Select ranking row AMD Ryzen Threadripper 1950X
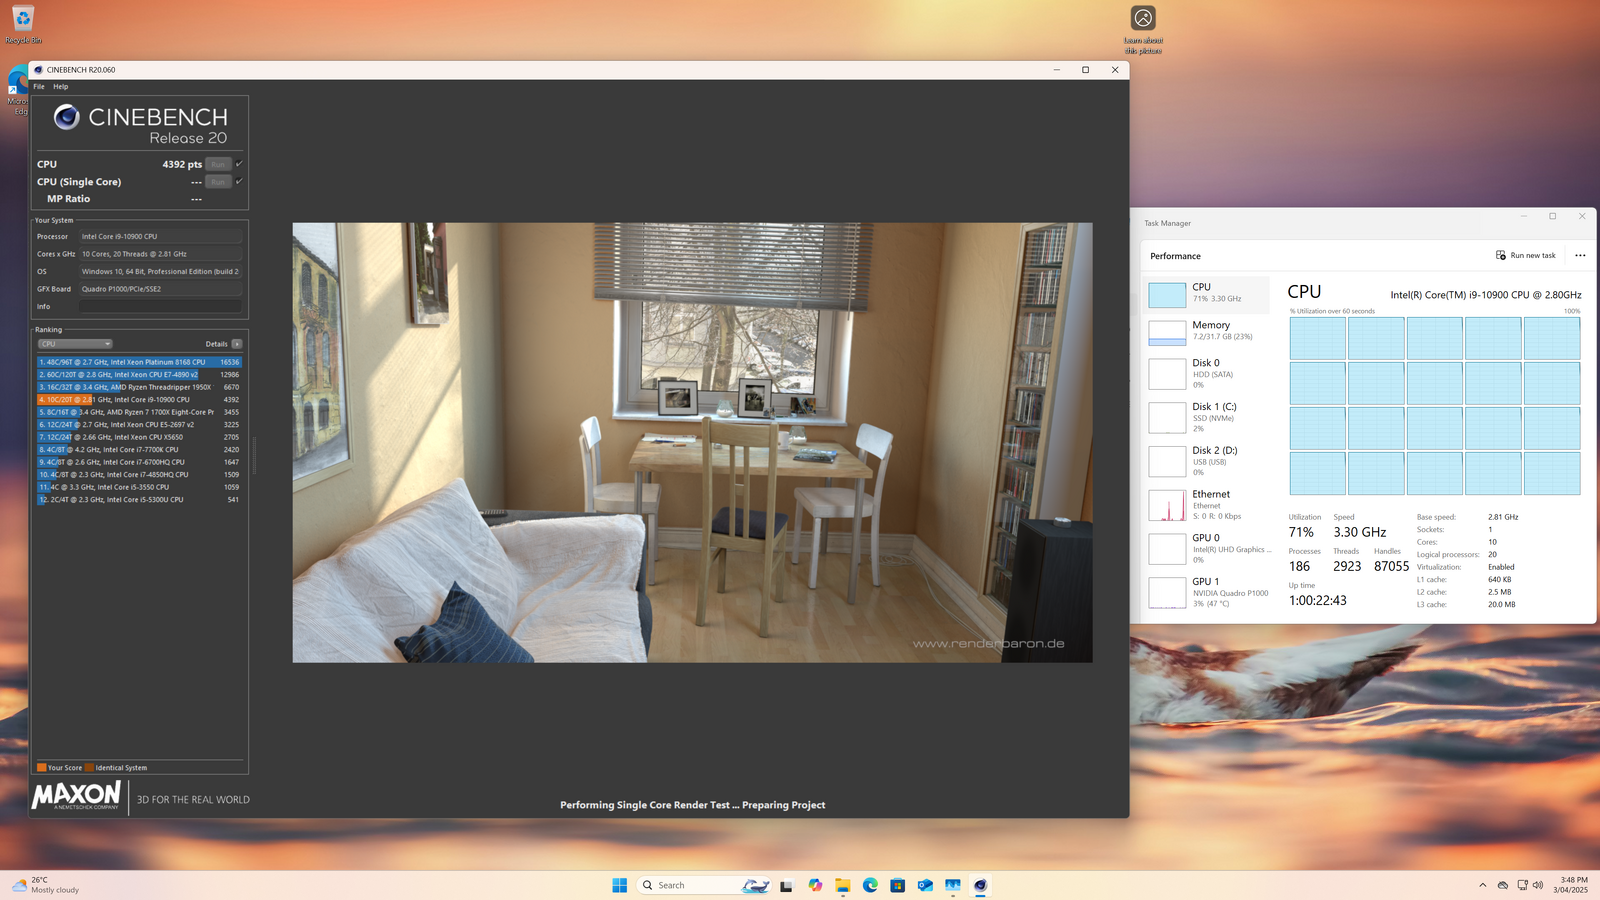This screenshot has width=1600, height=900. pyautogui.click(x=139, y=387)
